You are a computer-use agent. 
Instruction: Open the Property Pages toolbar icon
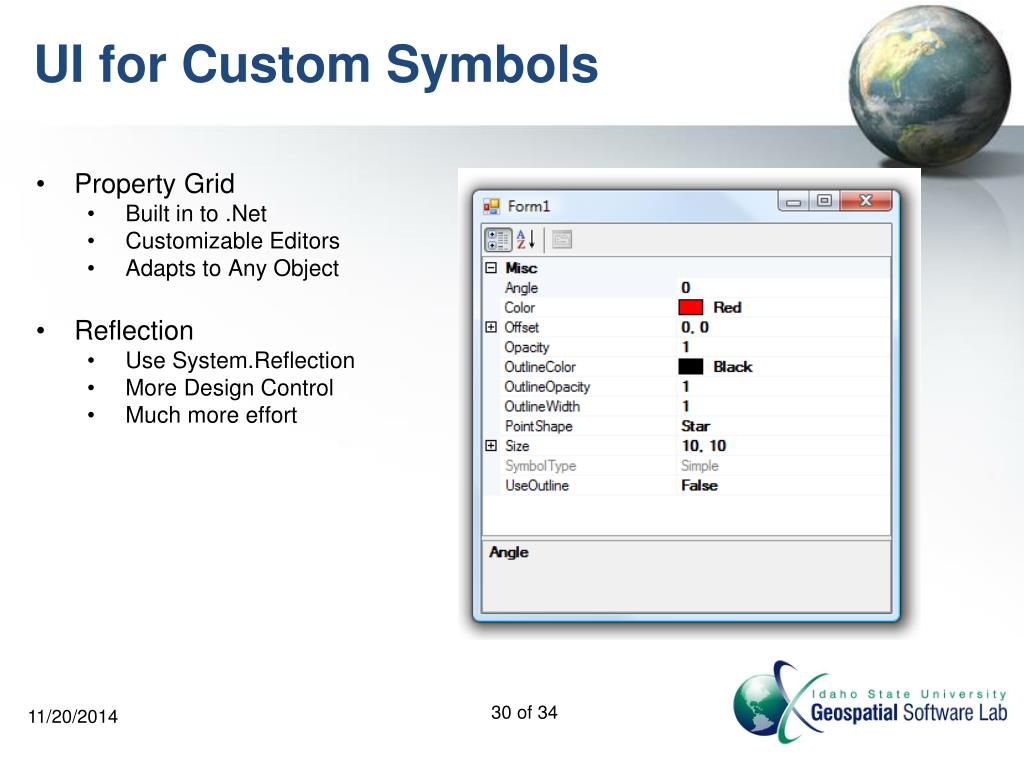pyautogui.click(x=562, y=240)
